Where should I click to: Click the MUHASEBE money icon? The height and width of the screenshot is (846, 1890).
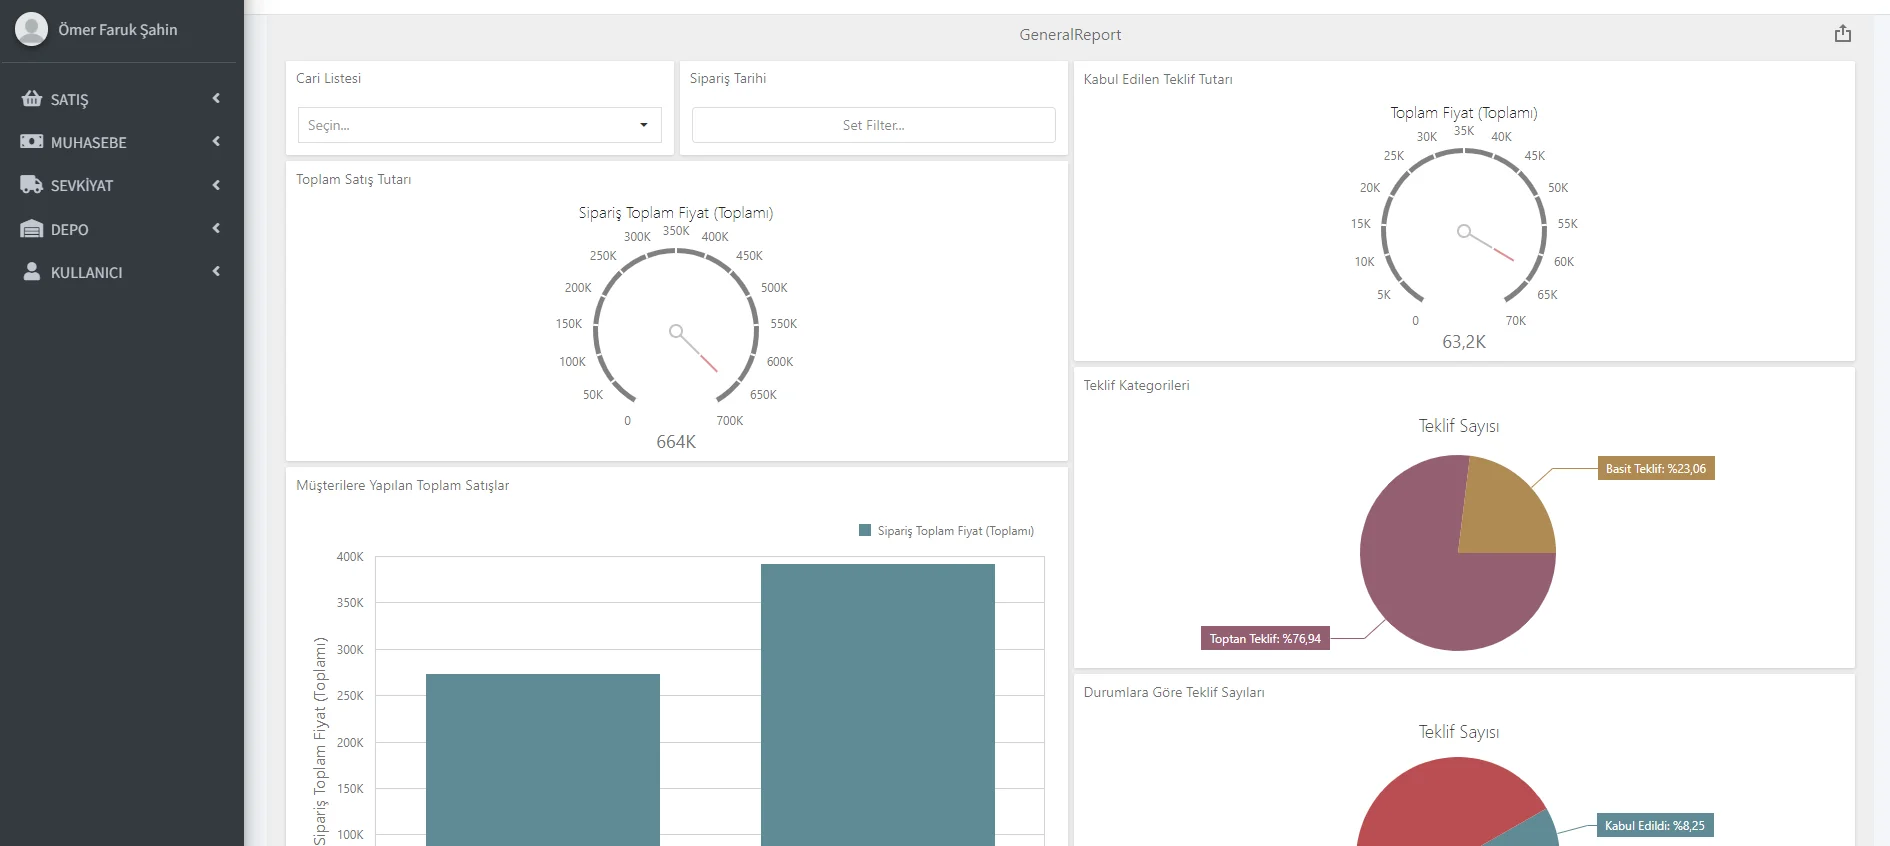click(32, 142)
